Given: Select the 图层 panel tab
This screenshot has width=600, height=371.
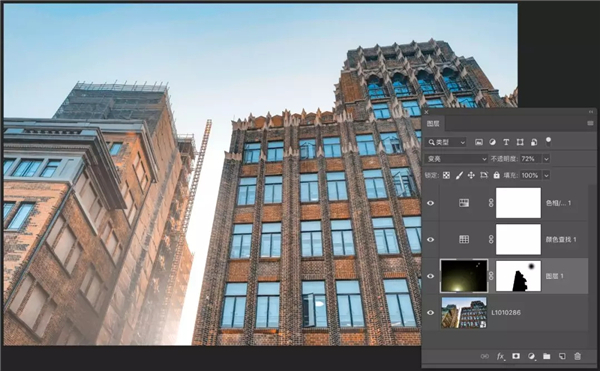Looking at the screenshot, I should (433, 123).
